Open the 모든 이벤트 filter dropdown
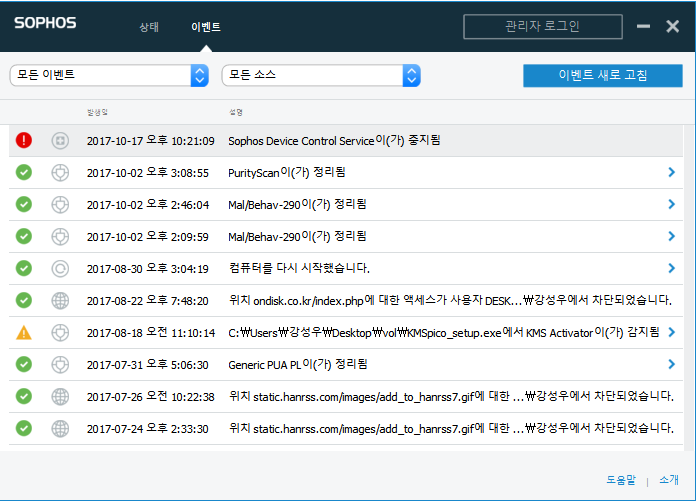The height and width of the screenshot is (503, 696). click(109, 75)
